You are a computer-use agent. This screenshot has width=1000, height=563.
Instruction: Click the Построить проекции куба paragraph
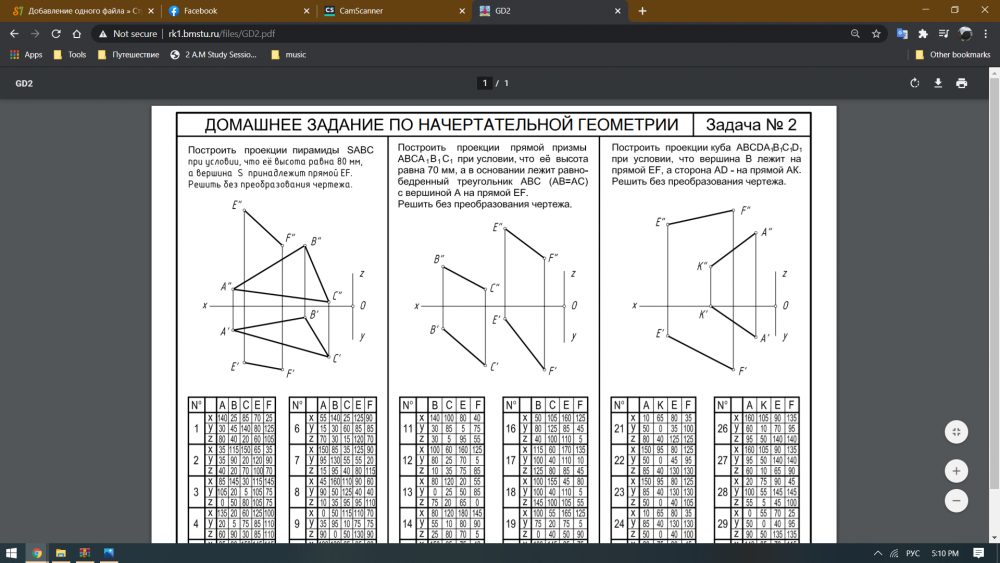click(x=706, y=165)
